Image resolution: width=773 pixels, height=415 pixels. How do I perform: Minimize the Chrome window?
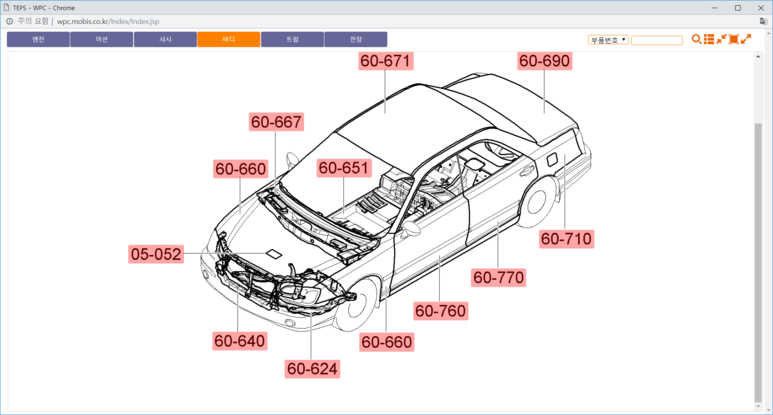point(715,8)
